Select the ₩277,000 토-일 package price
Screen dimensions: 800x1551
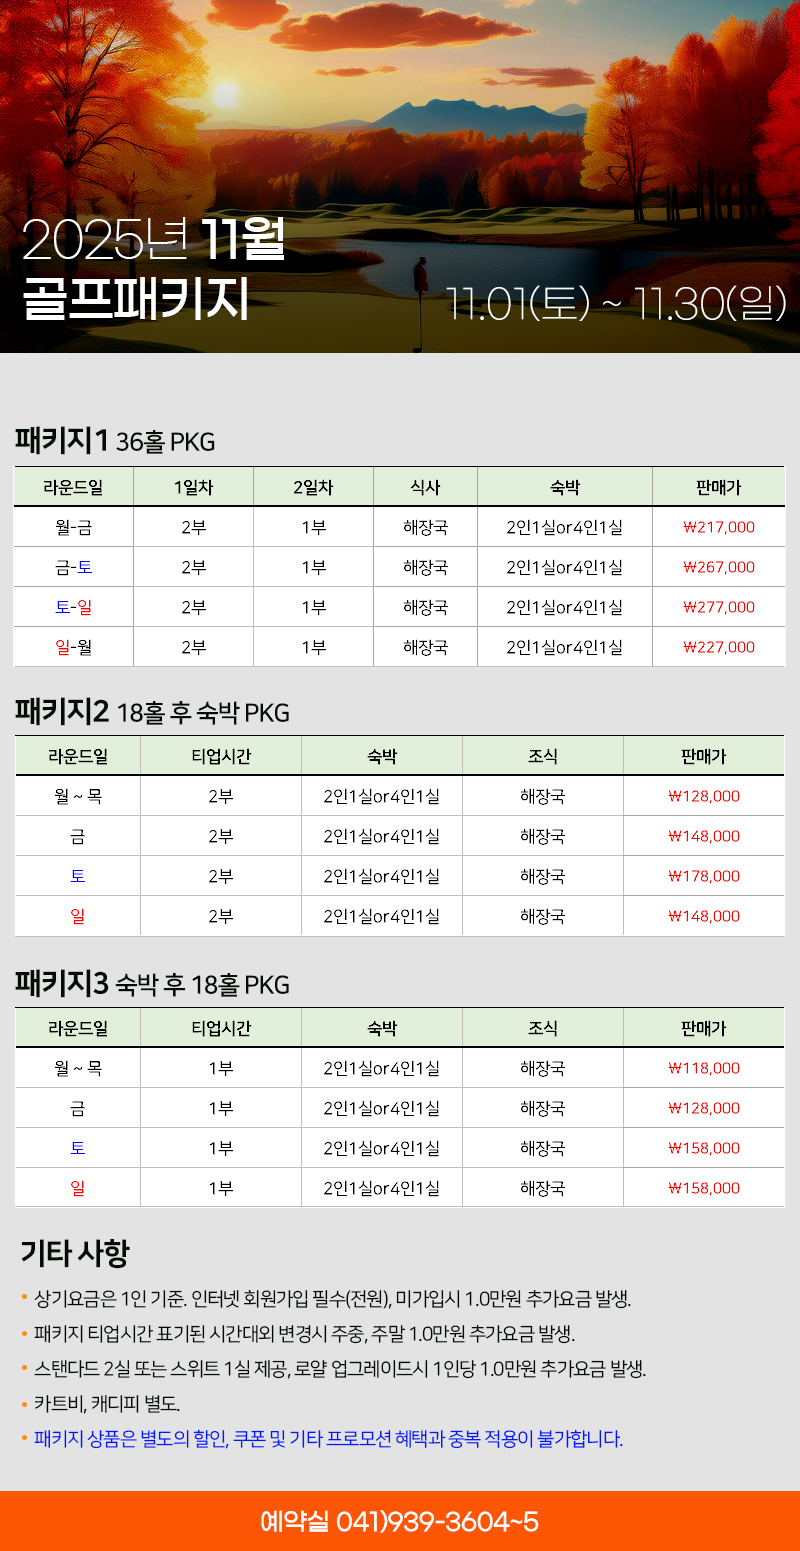718,607
